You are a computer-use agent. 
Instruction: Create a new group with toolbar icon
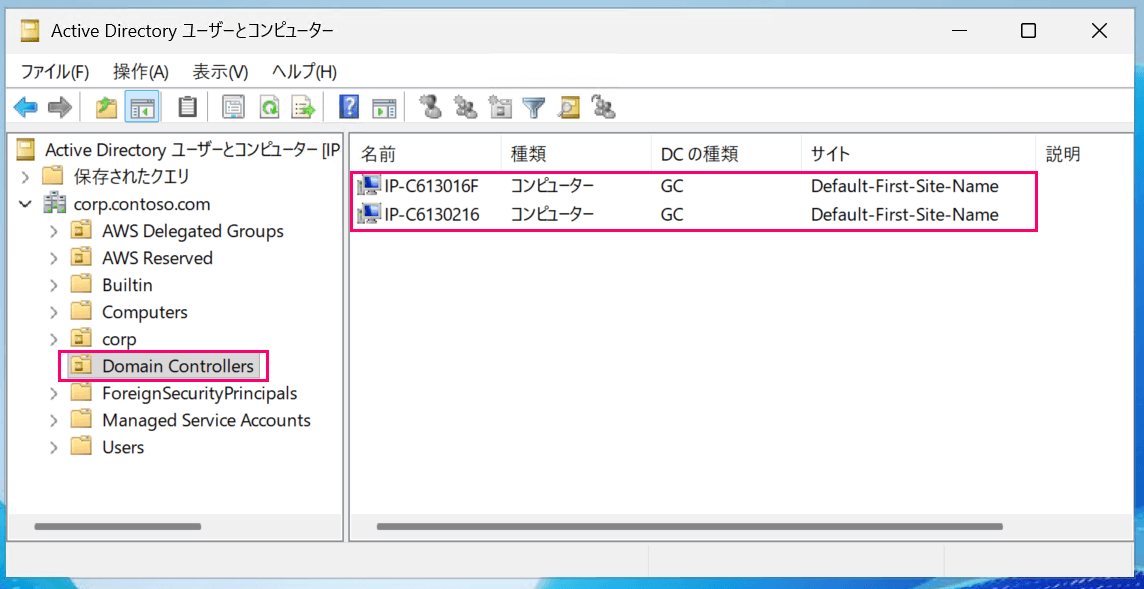(x=465, y=108)
